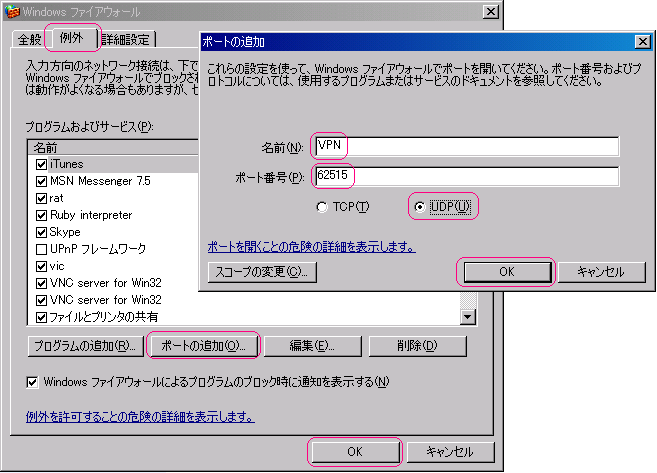The height and width of the screenshot is (473, 657).
Task: Select the TCP radio button
Action: click(x=322, y=207)
